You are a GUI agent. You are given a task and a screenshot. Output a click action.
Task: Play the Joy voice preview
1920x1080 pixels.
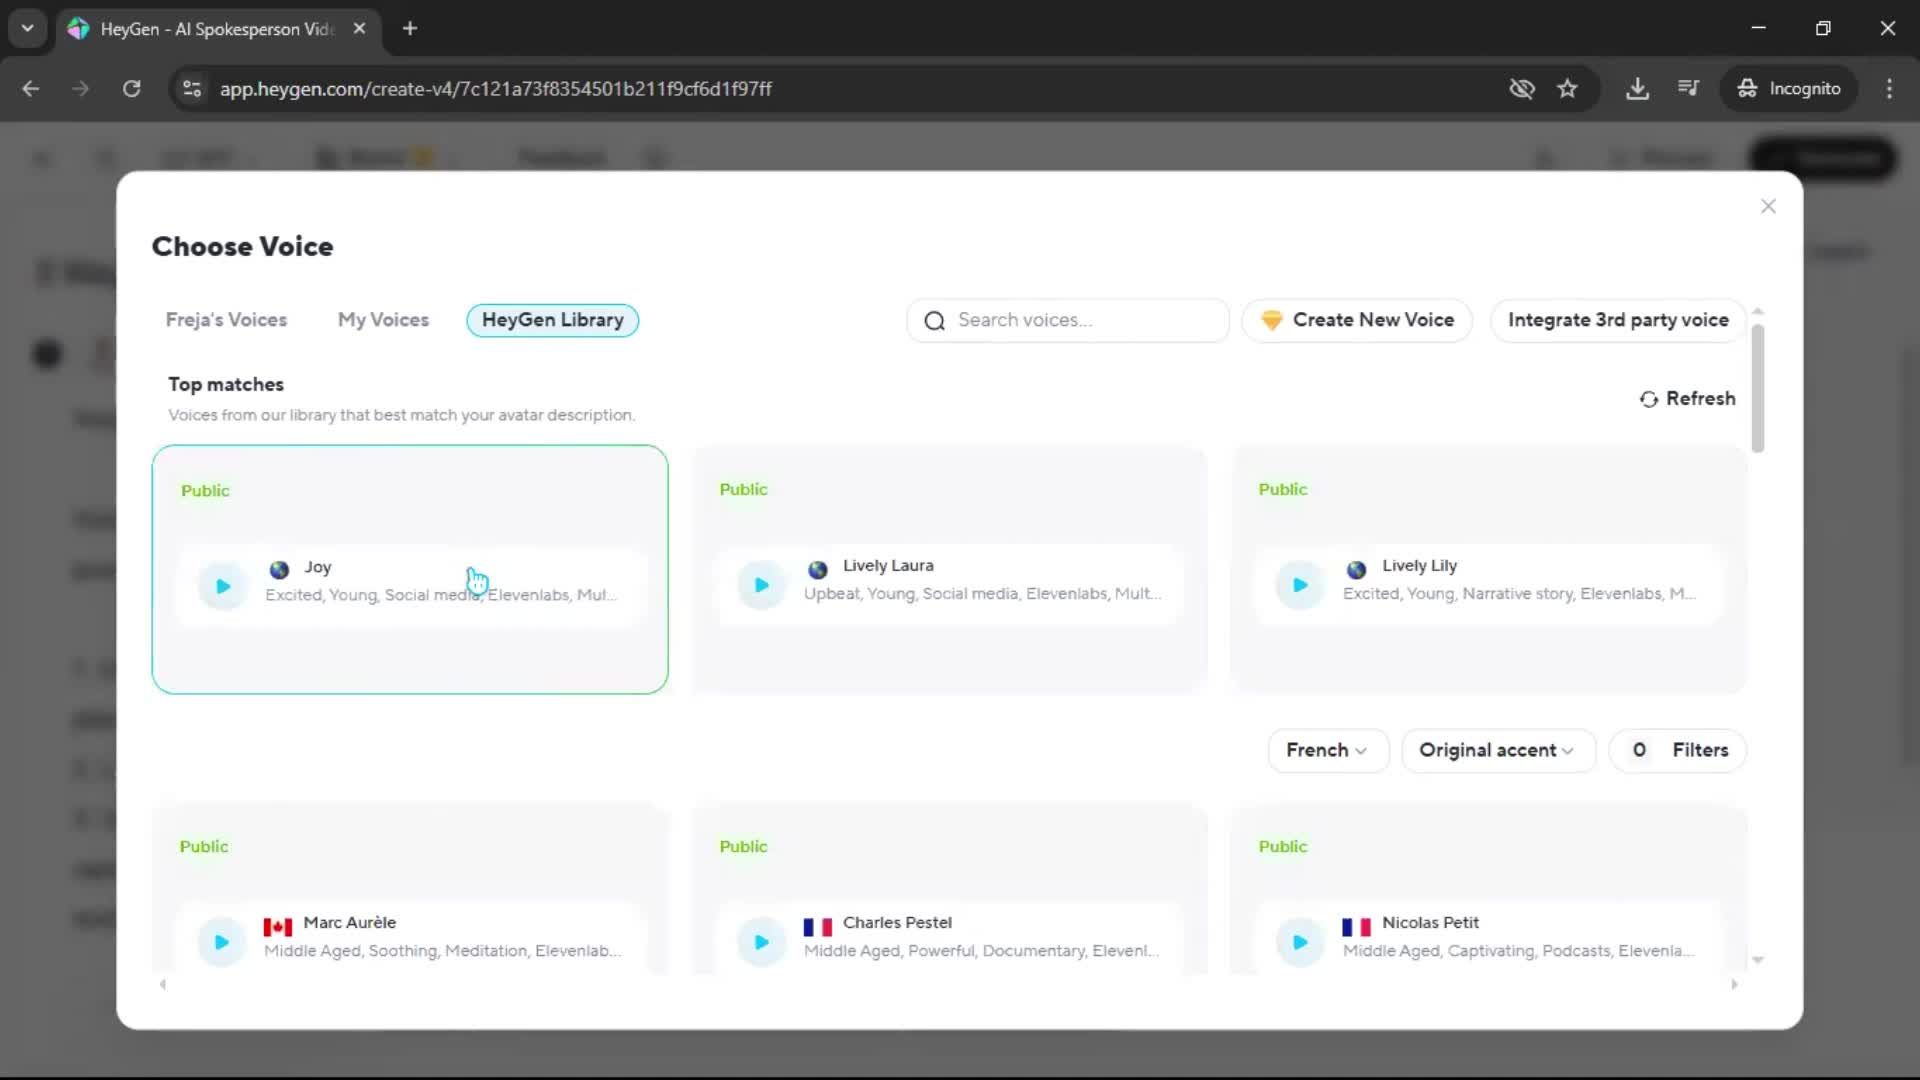coord(222,586)
